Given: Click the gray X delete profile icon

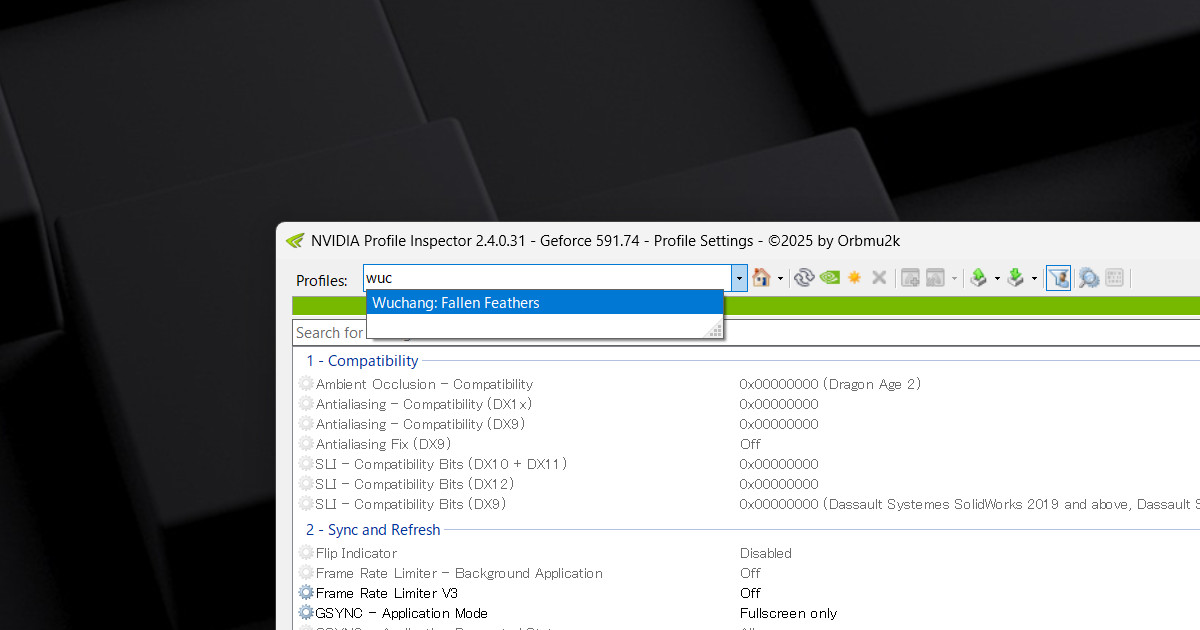Looking at the screenshot, I should pos(879,278).
